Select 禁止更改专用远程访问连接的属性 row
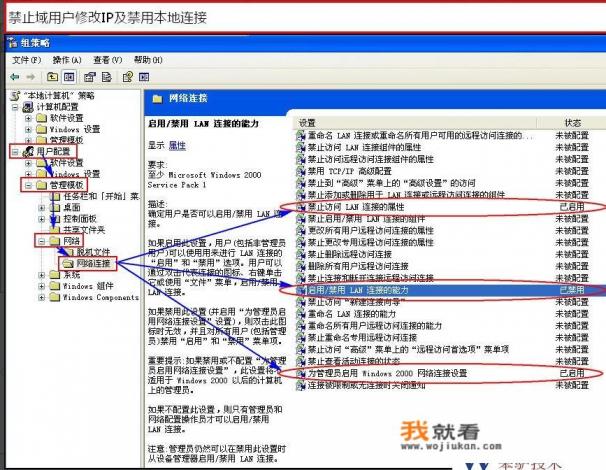Image resolution: width=606 pixels, height=470 pixels. [x=443, y=242]
